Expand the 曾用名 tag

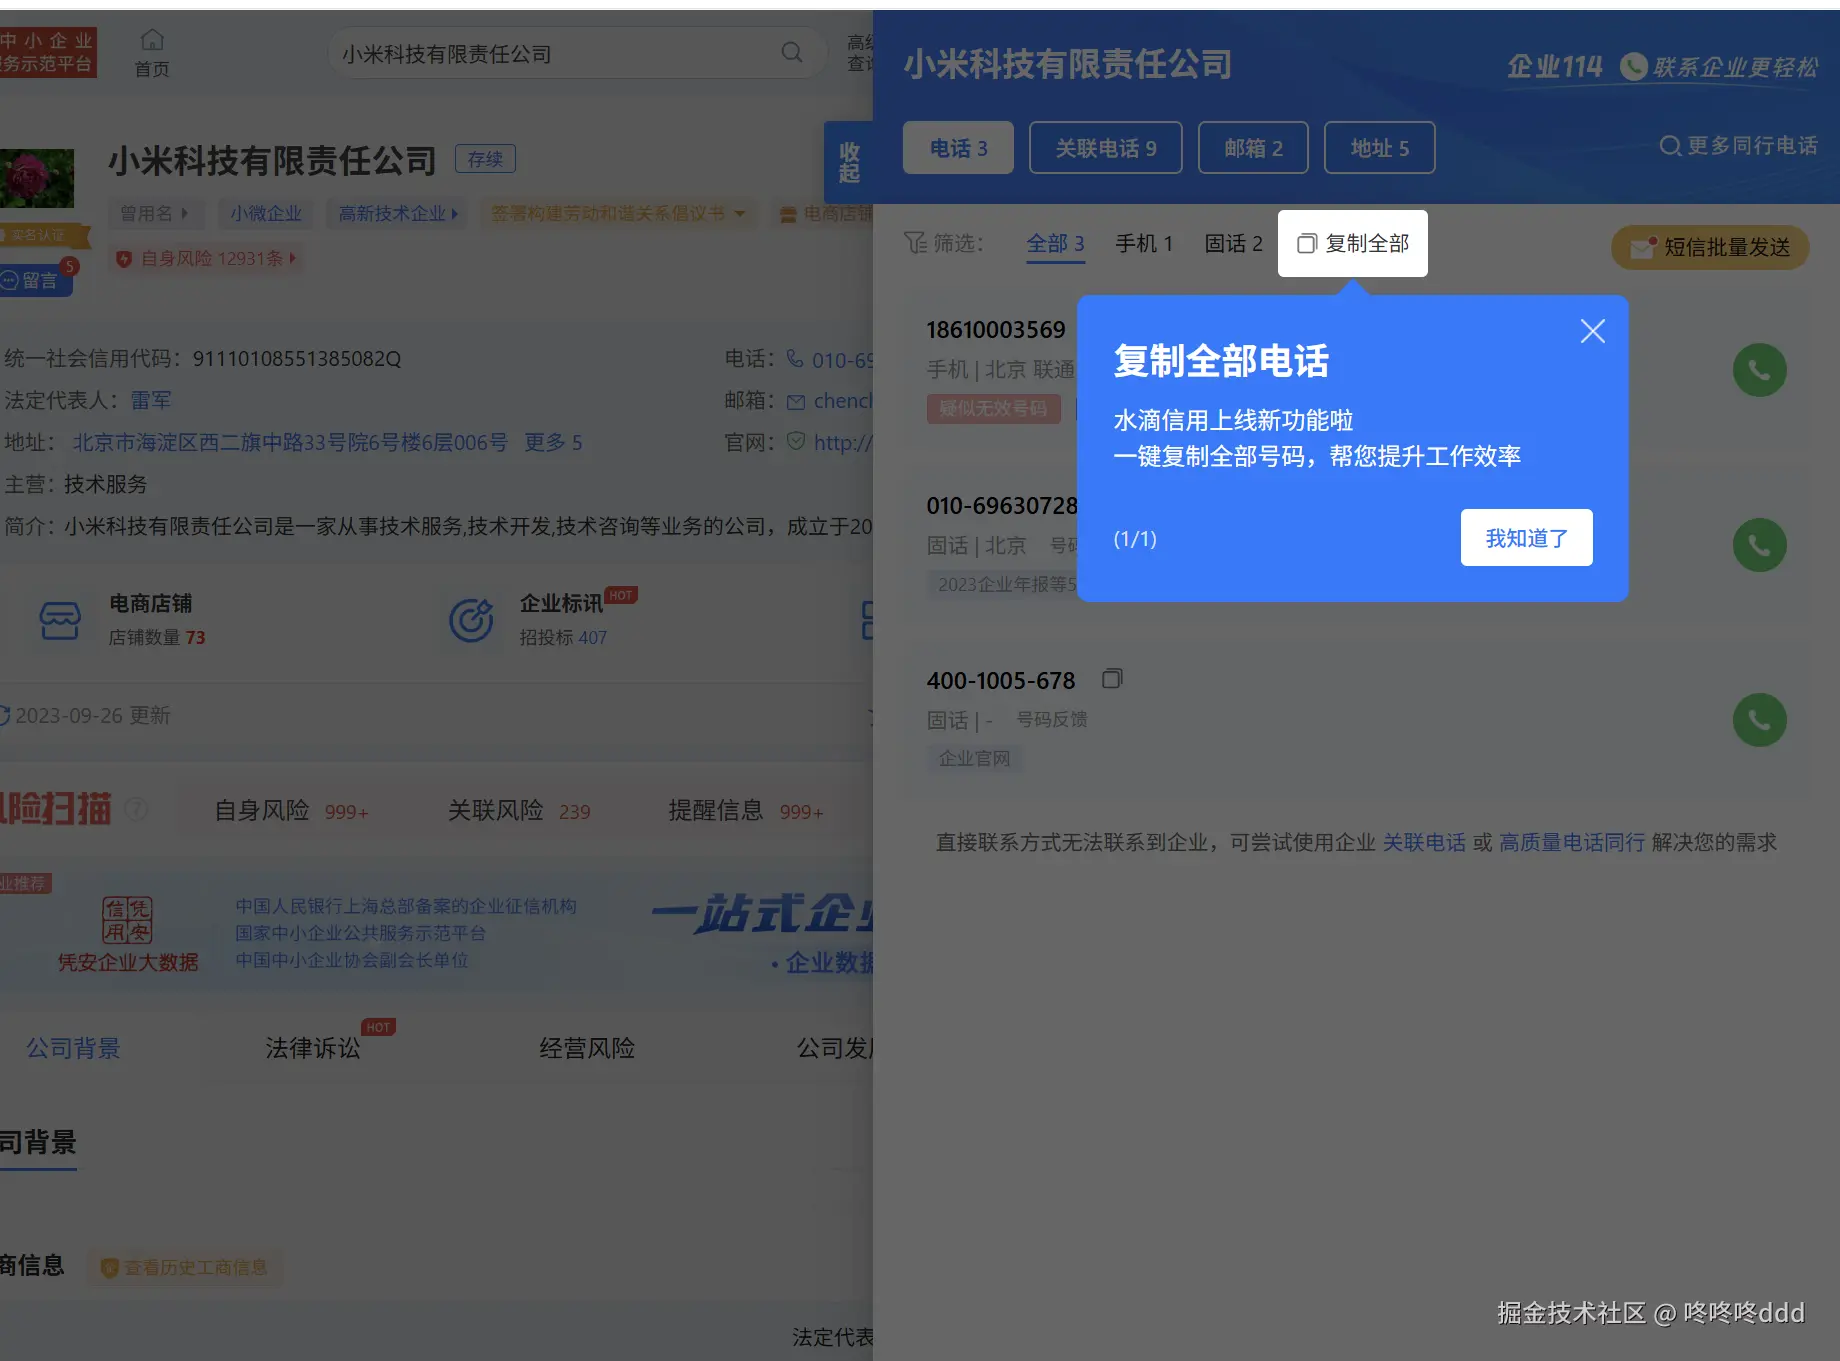pos(154,213)
